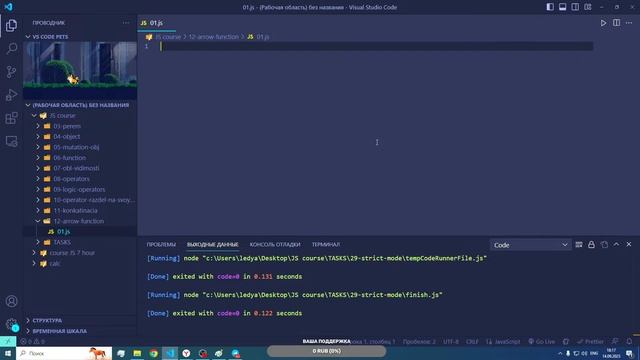The width and height of the screenshot is (640, 360).
Task: Open the Extensions view
Action: click(11, 118)
